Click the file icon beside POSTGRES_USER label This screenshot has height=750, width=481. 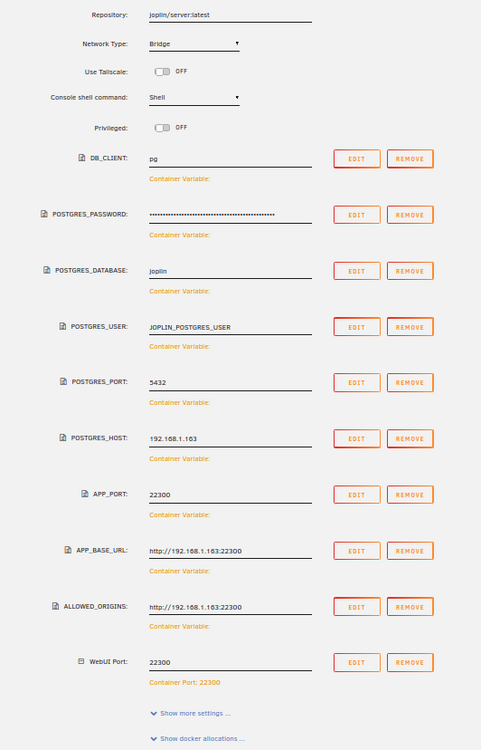tap(63, 326)
